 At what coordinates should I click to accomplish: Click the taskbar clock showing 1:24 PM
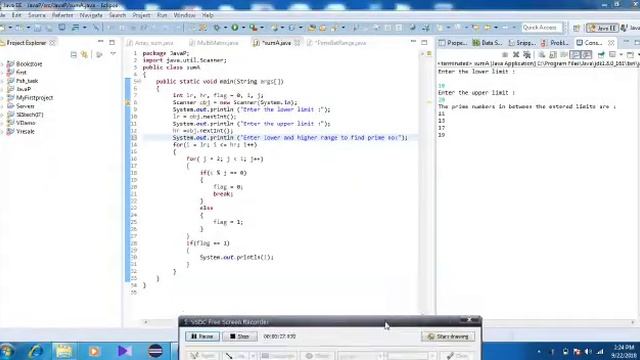tap(624, 351)
